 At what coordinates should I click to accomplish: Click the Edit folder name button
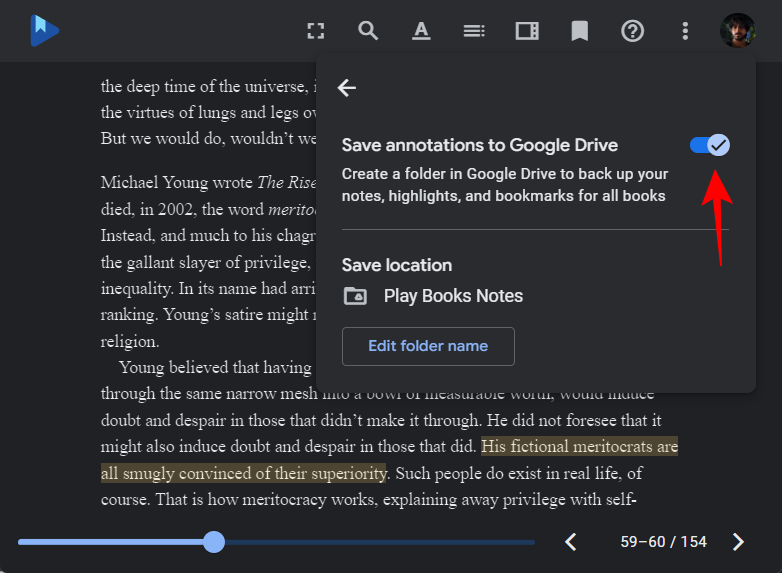[x=428, y=346]
